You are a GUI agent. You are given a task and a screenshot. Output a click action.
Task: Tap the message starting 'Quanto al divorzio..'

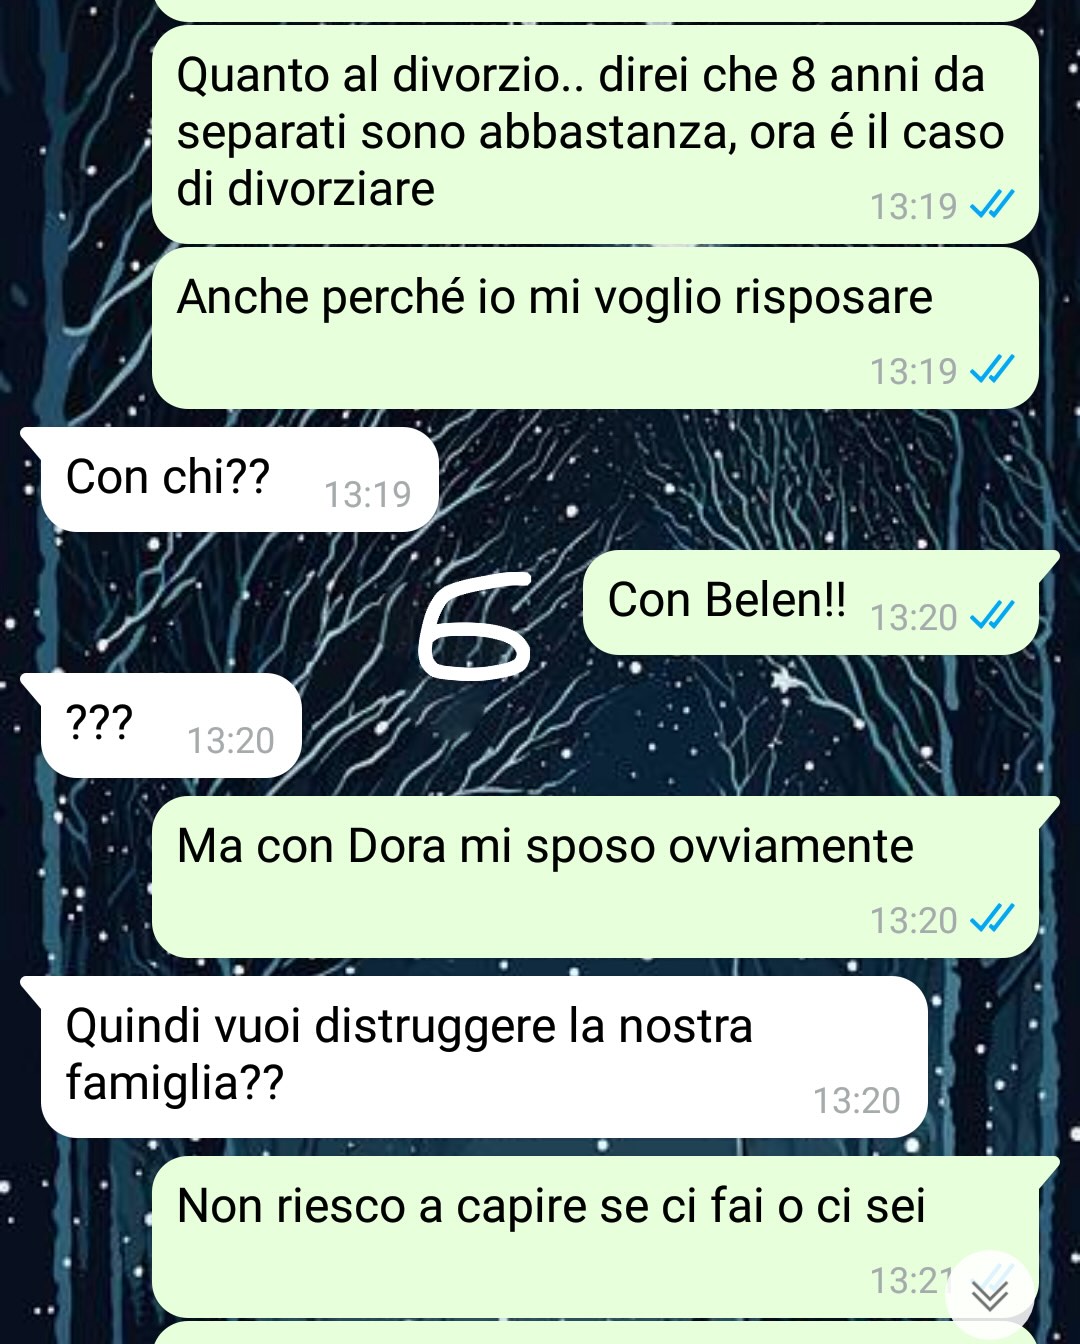tap(595, 134)
